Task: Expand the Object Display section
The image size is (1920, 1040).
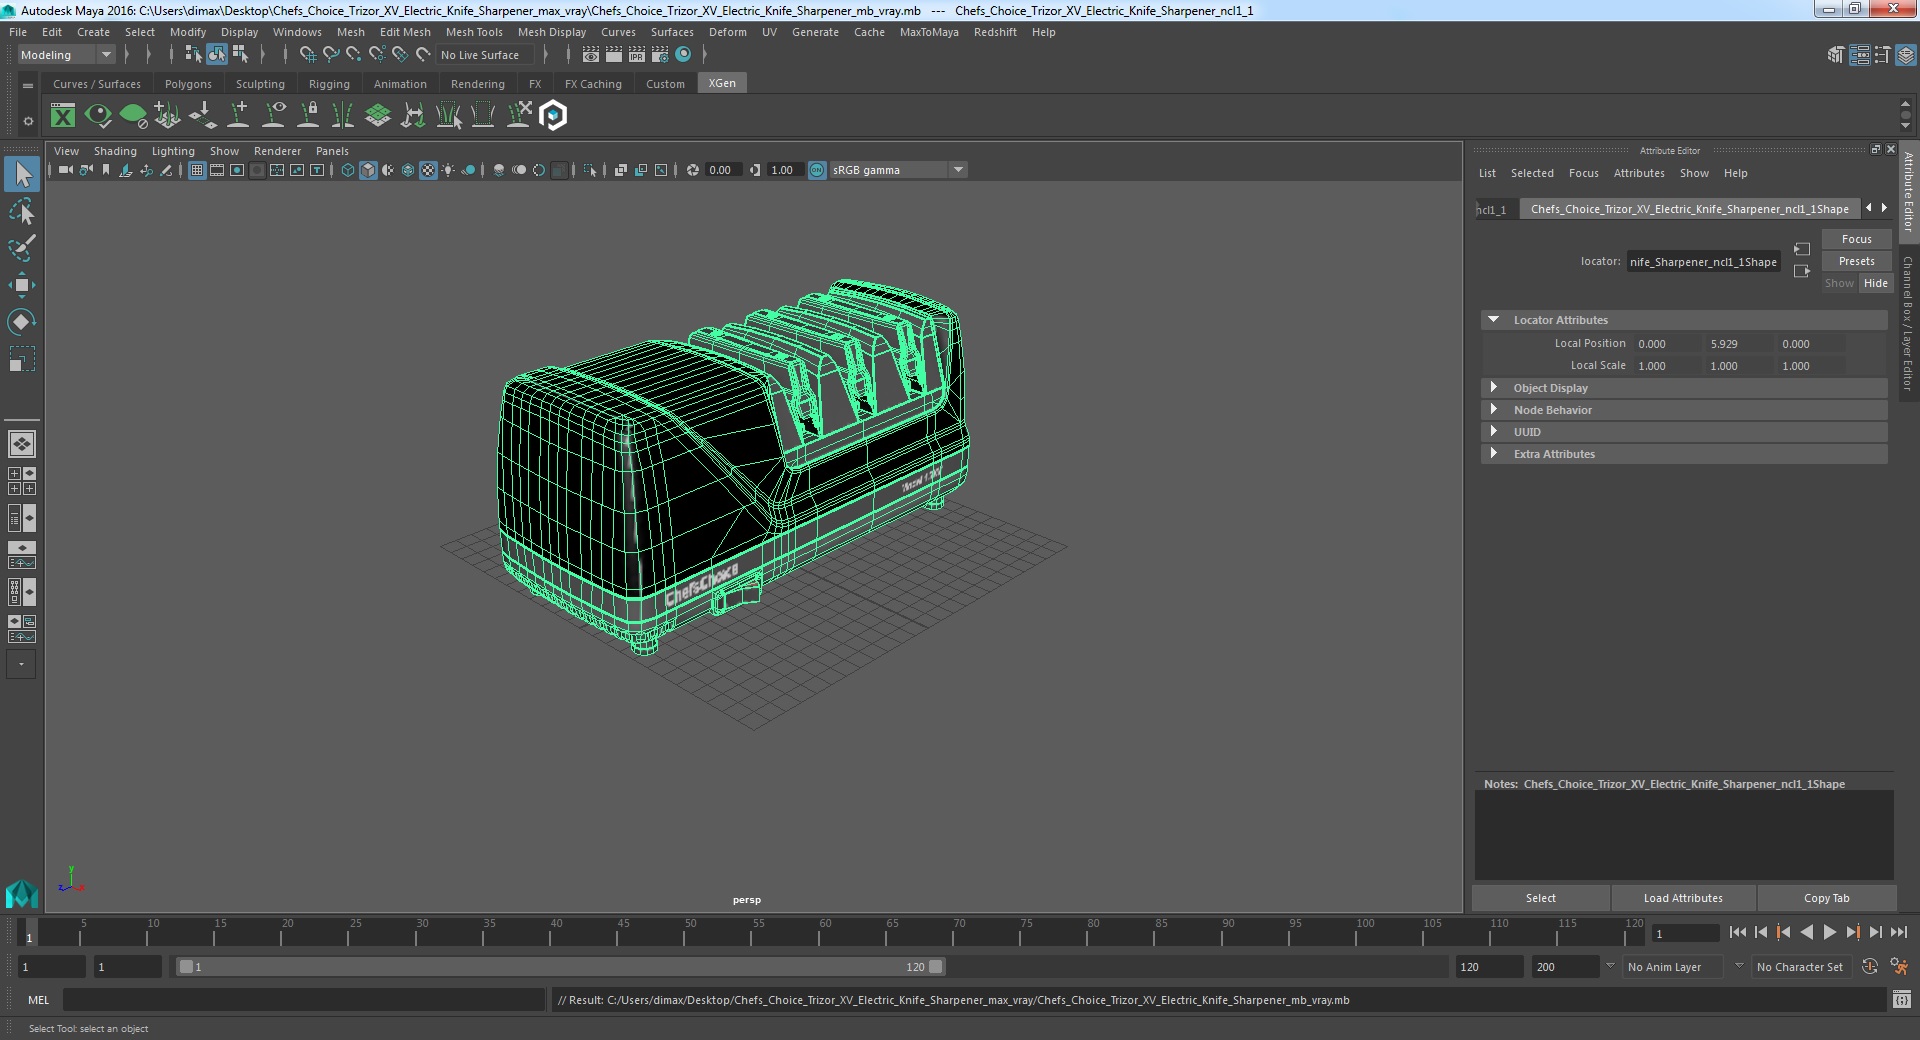Action: point(1494,388)
